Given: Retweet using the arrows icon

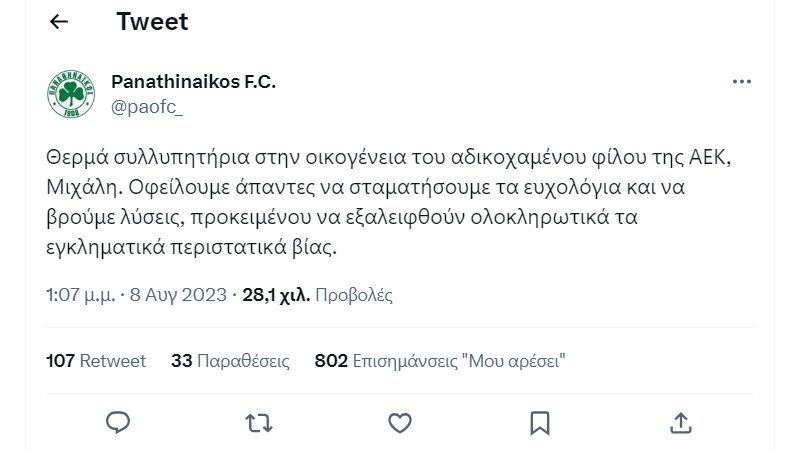Looking at the screenshot, I should click(259, 422).
